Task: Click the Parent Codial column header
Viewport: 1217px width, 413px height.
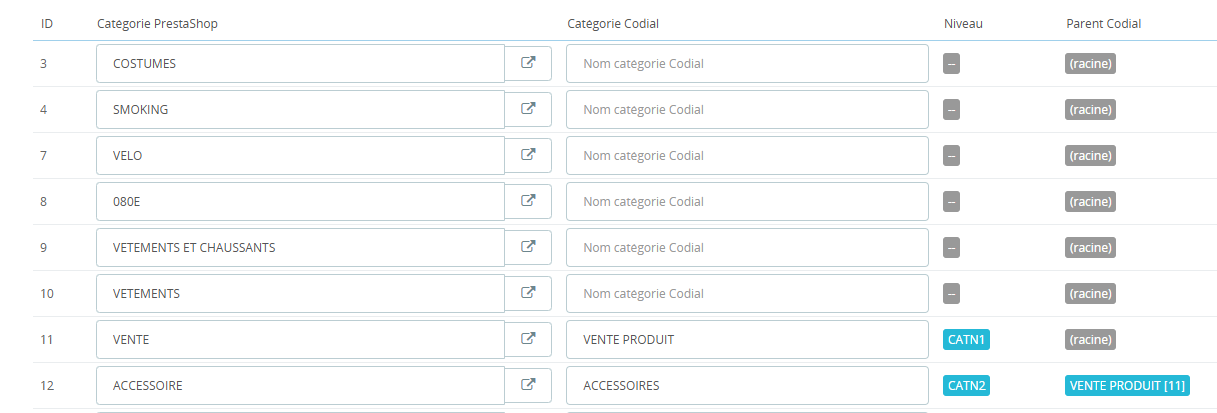Action: 1103,24
